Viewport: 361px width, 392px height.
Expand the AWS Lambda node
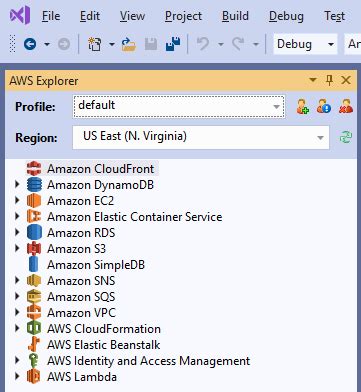(x=18, y=377)
